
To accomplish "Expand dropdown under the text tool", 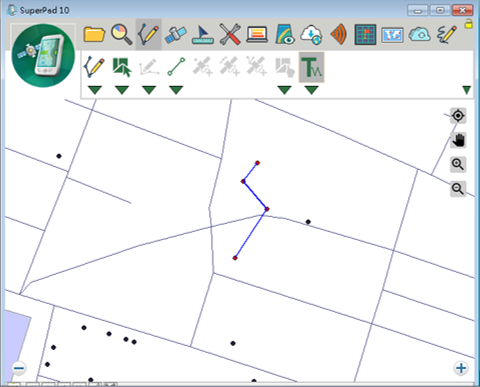I will click(x=311, y=90).
